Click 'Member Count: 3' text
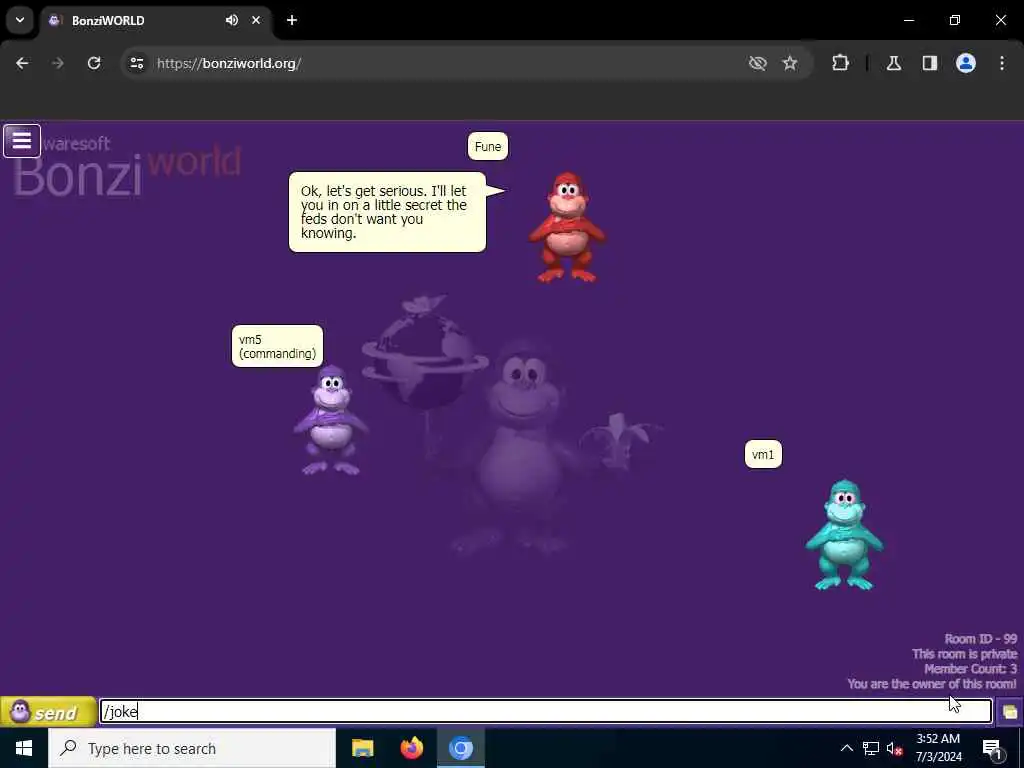 970,669
